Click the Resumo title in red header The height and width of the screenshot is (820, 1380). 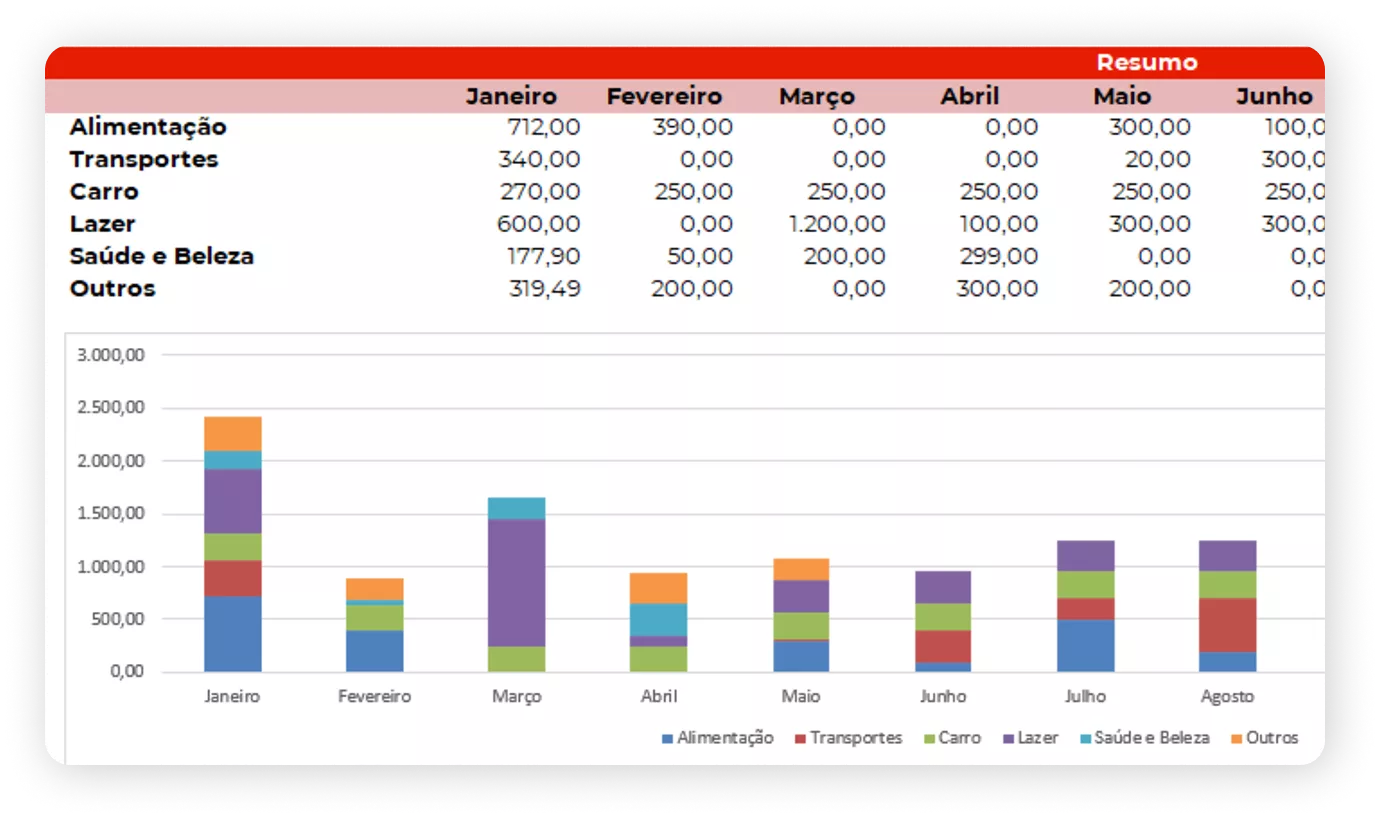(1146, 62)
